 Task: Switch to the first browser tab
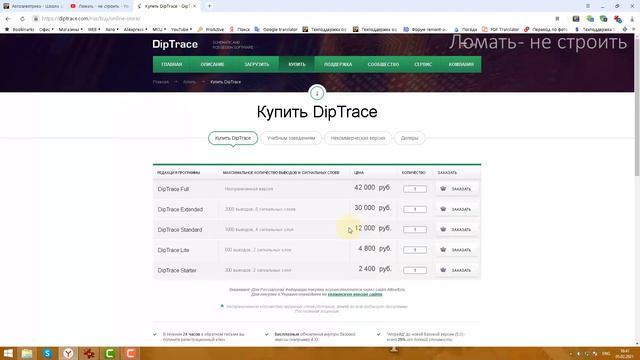33,6
